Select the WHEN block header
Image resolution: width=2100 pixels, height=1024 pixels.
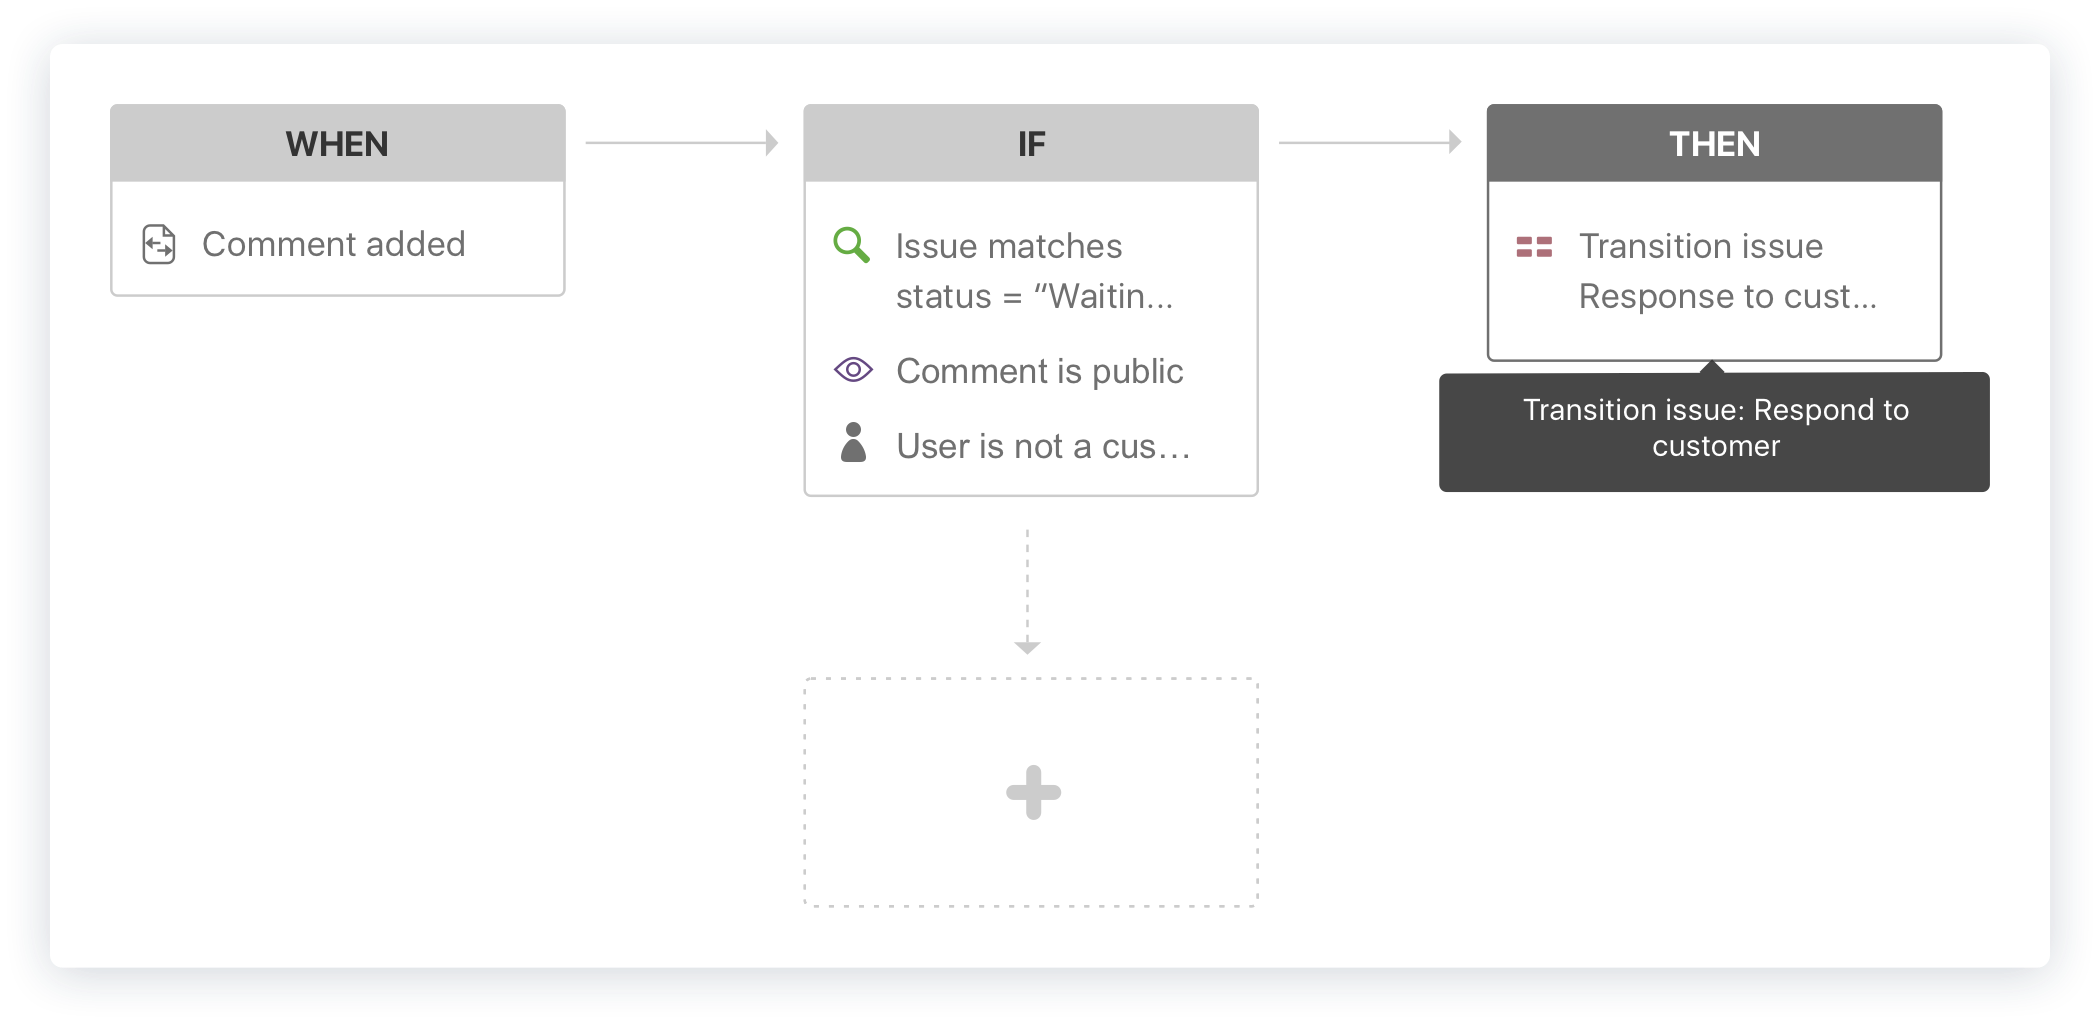click(x=338, y=143)
